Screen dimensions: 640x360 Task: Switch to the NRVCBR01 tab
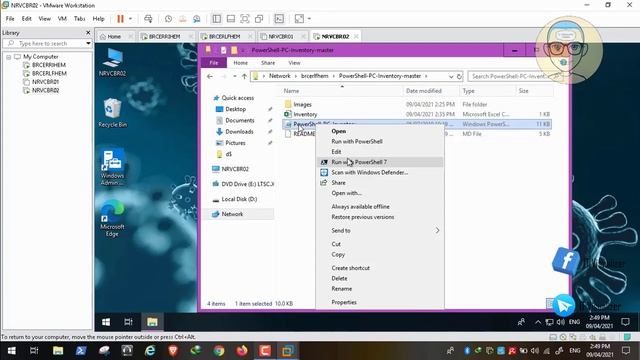[281, 36]
